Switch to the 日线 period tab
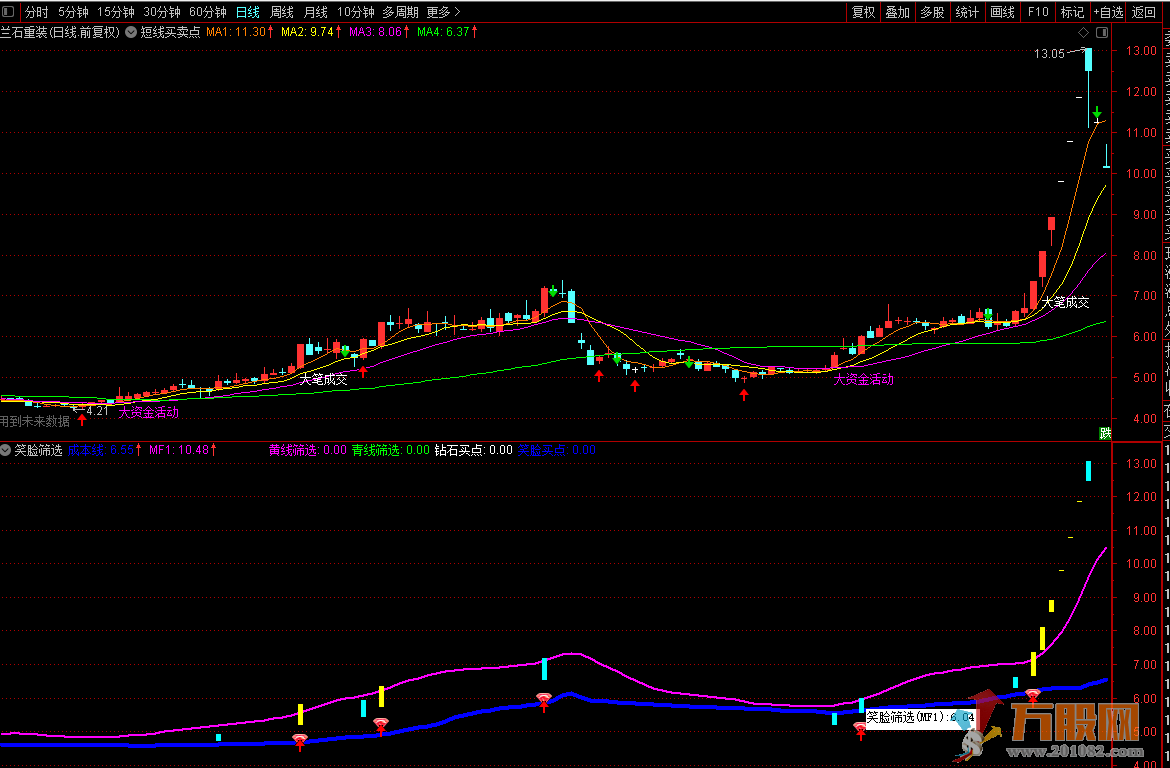1170x768 pixels. coord(247,12)
